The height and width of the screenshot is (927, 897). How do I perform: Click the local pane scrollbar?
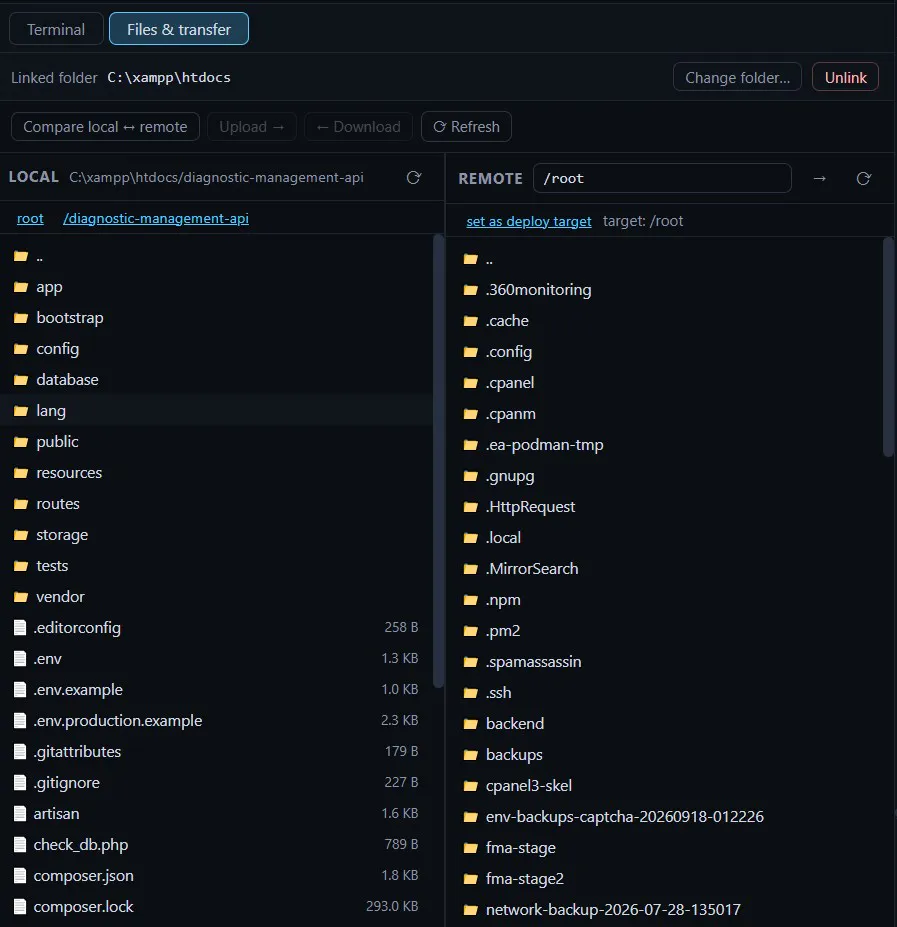click(x=438, y=461)
